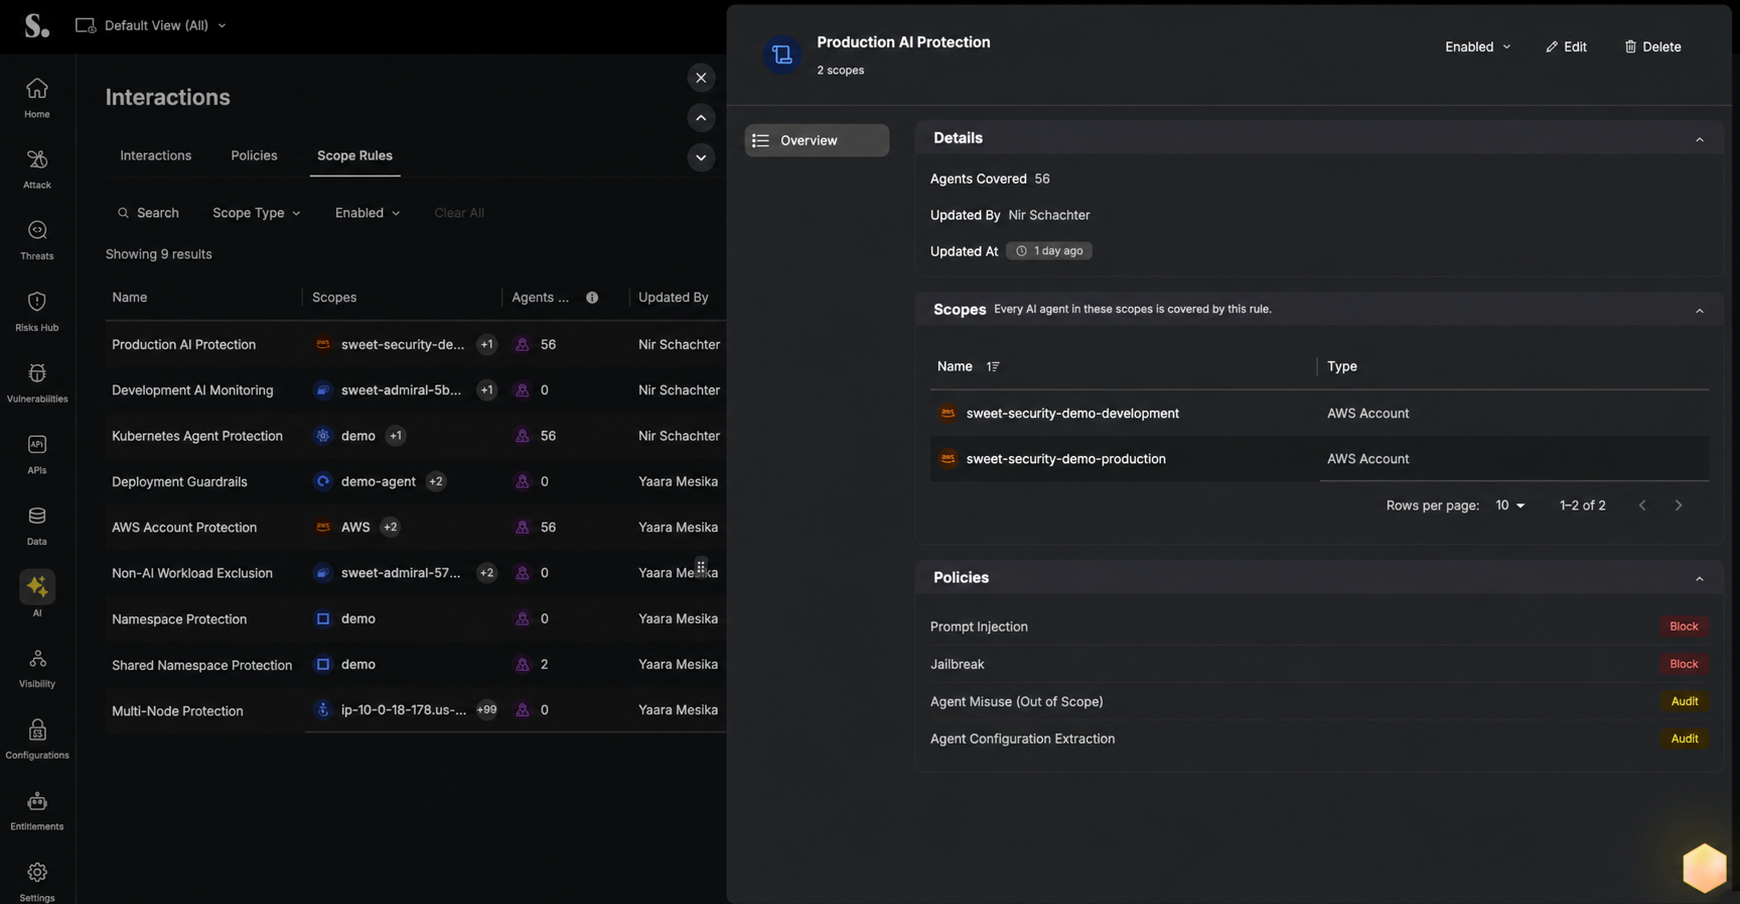Click the Search field

click(x=148, y=213)
